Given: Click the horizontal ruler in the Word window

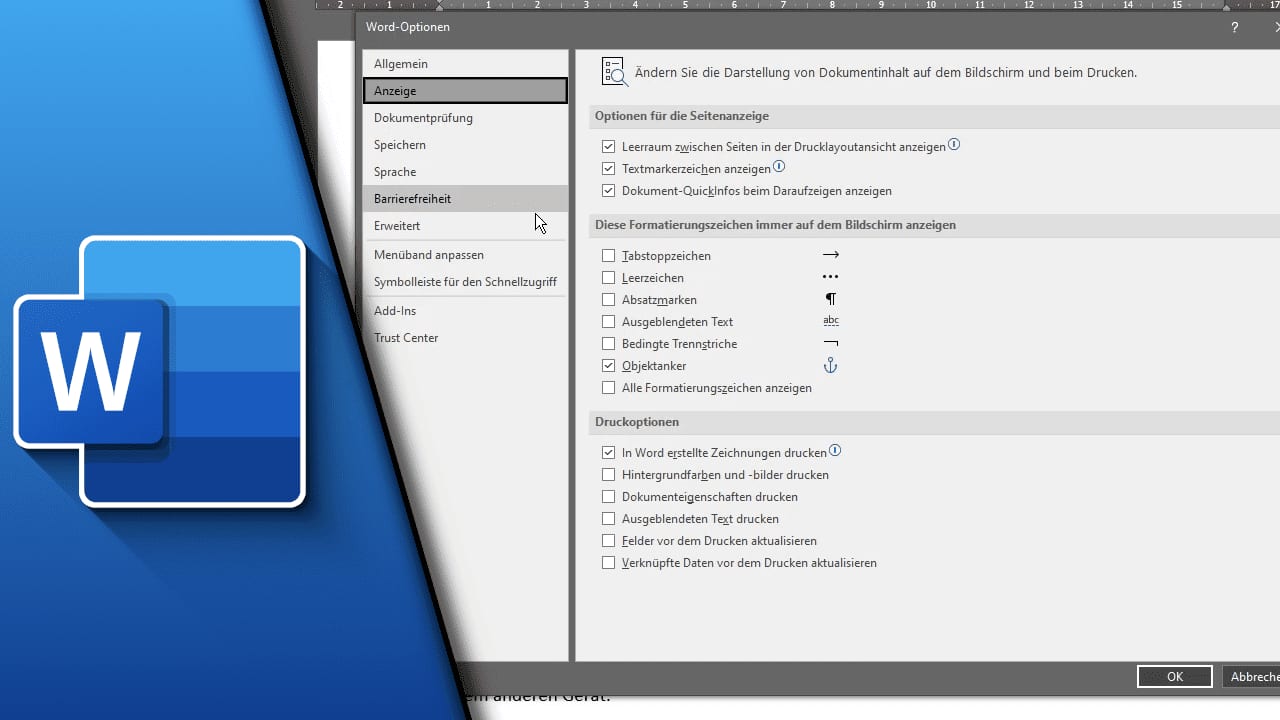Looking at the screenshot, I should [797, 5].
